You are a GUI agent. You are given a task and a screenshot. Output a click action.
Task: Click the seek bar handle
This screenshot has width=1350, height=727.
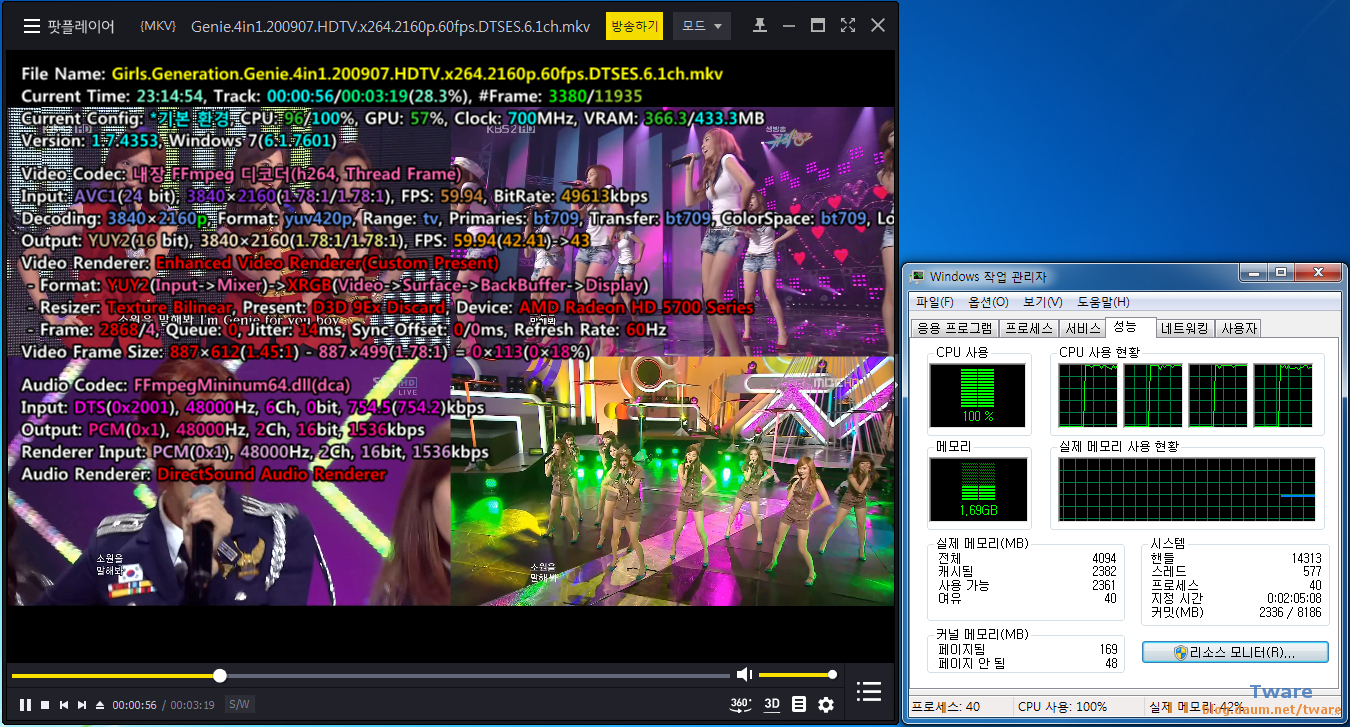pos(220,676)
